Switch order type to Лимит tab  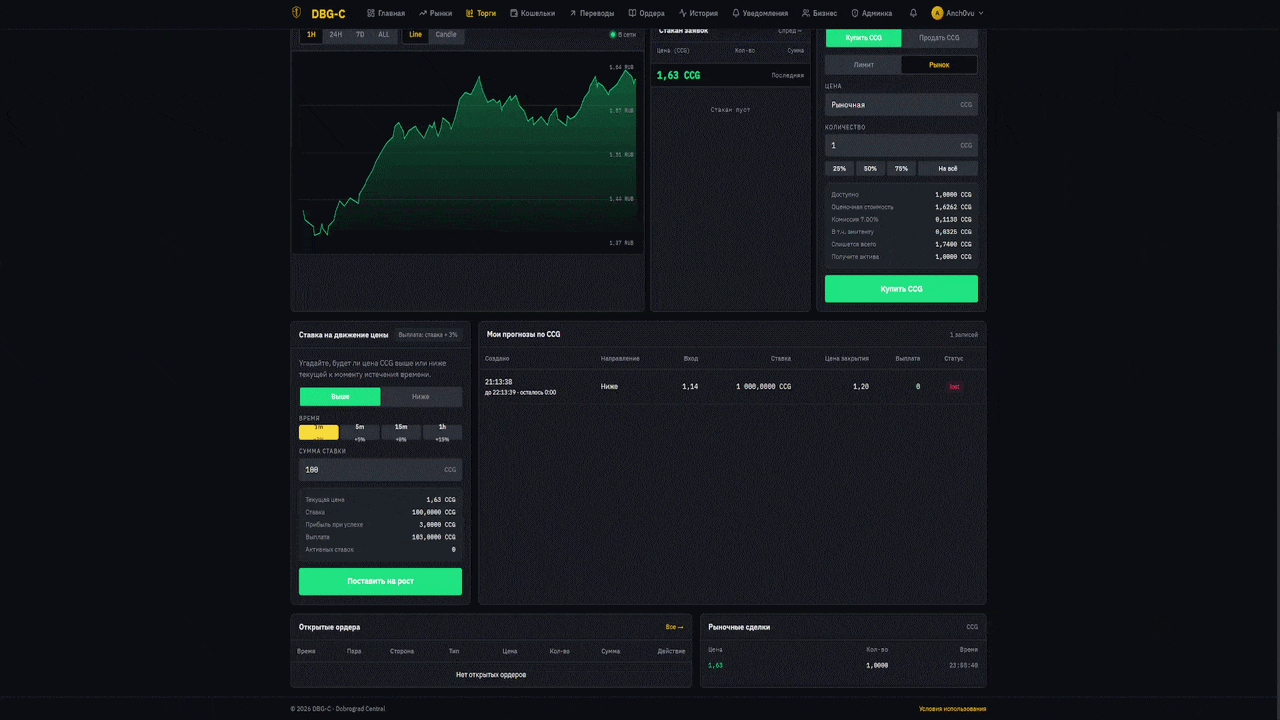pos(863,65)
